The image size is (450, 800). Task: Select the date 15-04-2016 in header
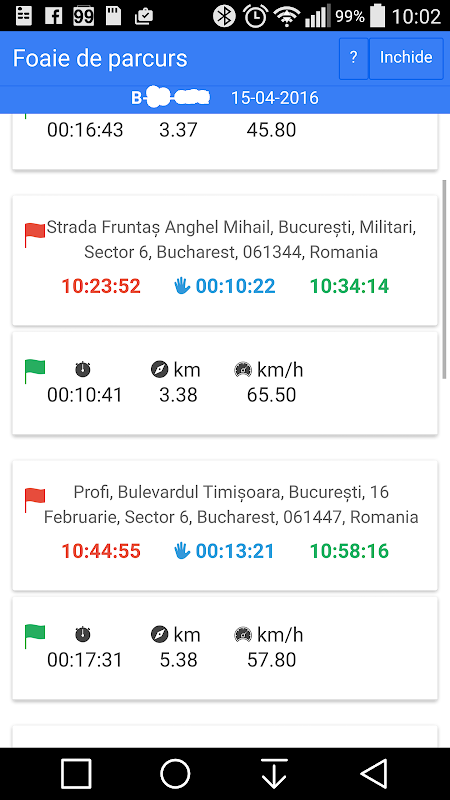(275, 97)
